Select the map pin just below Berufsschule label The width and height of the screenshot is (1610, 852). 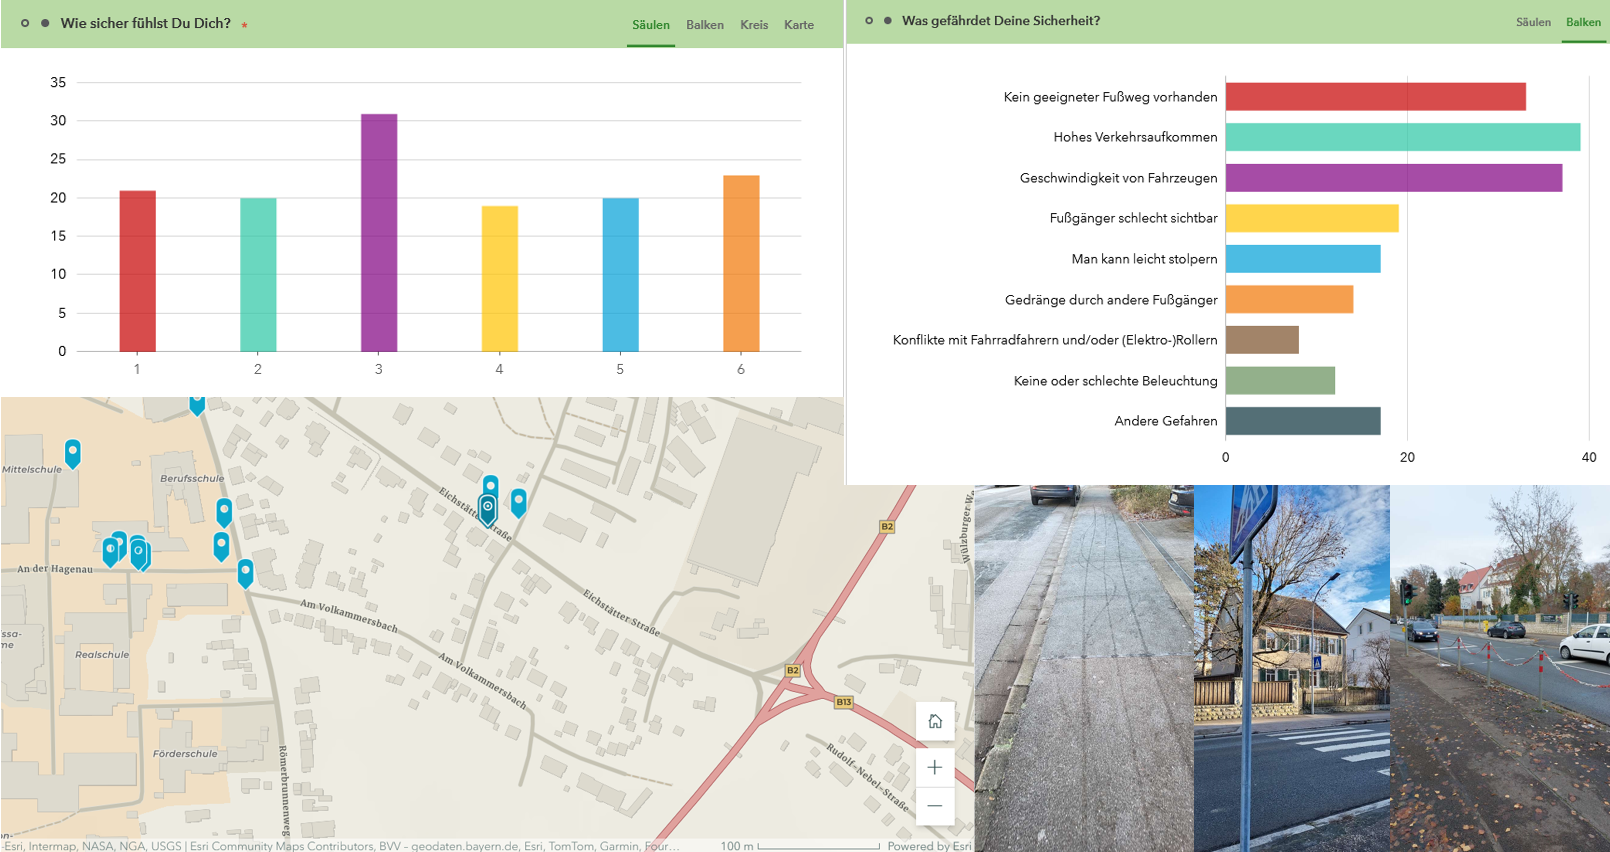tap(224, 512)
